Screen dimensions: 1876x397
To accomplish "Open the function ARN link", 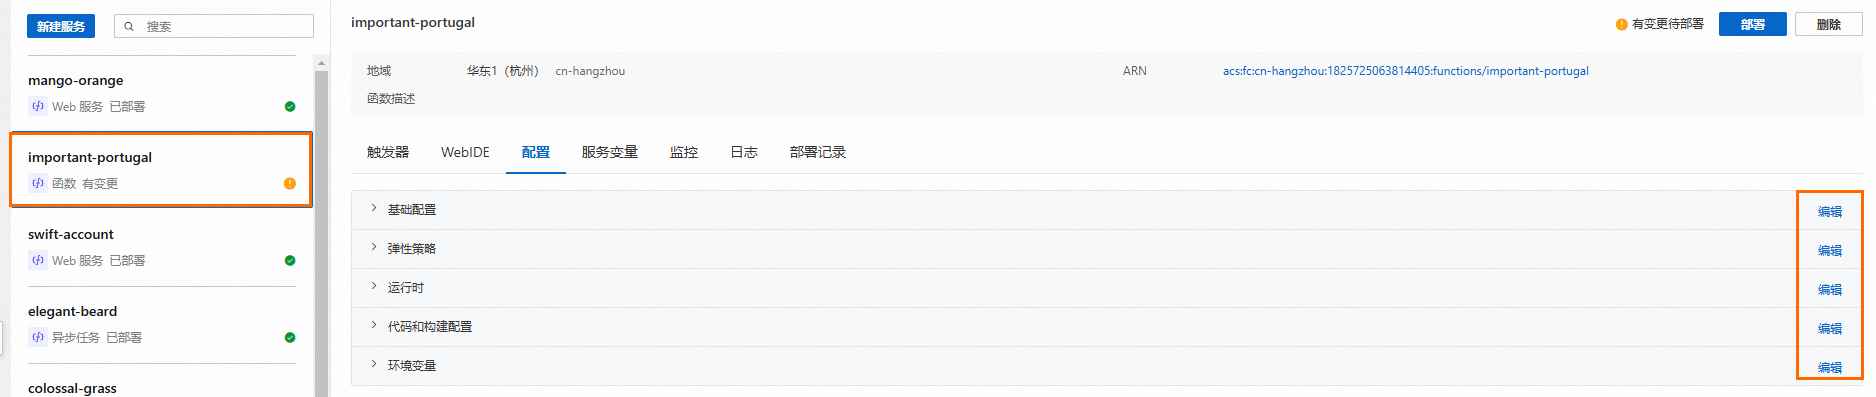I will pos(1405,71).
